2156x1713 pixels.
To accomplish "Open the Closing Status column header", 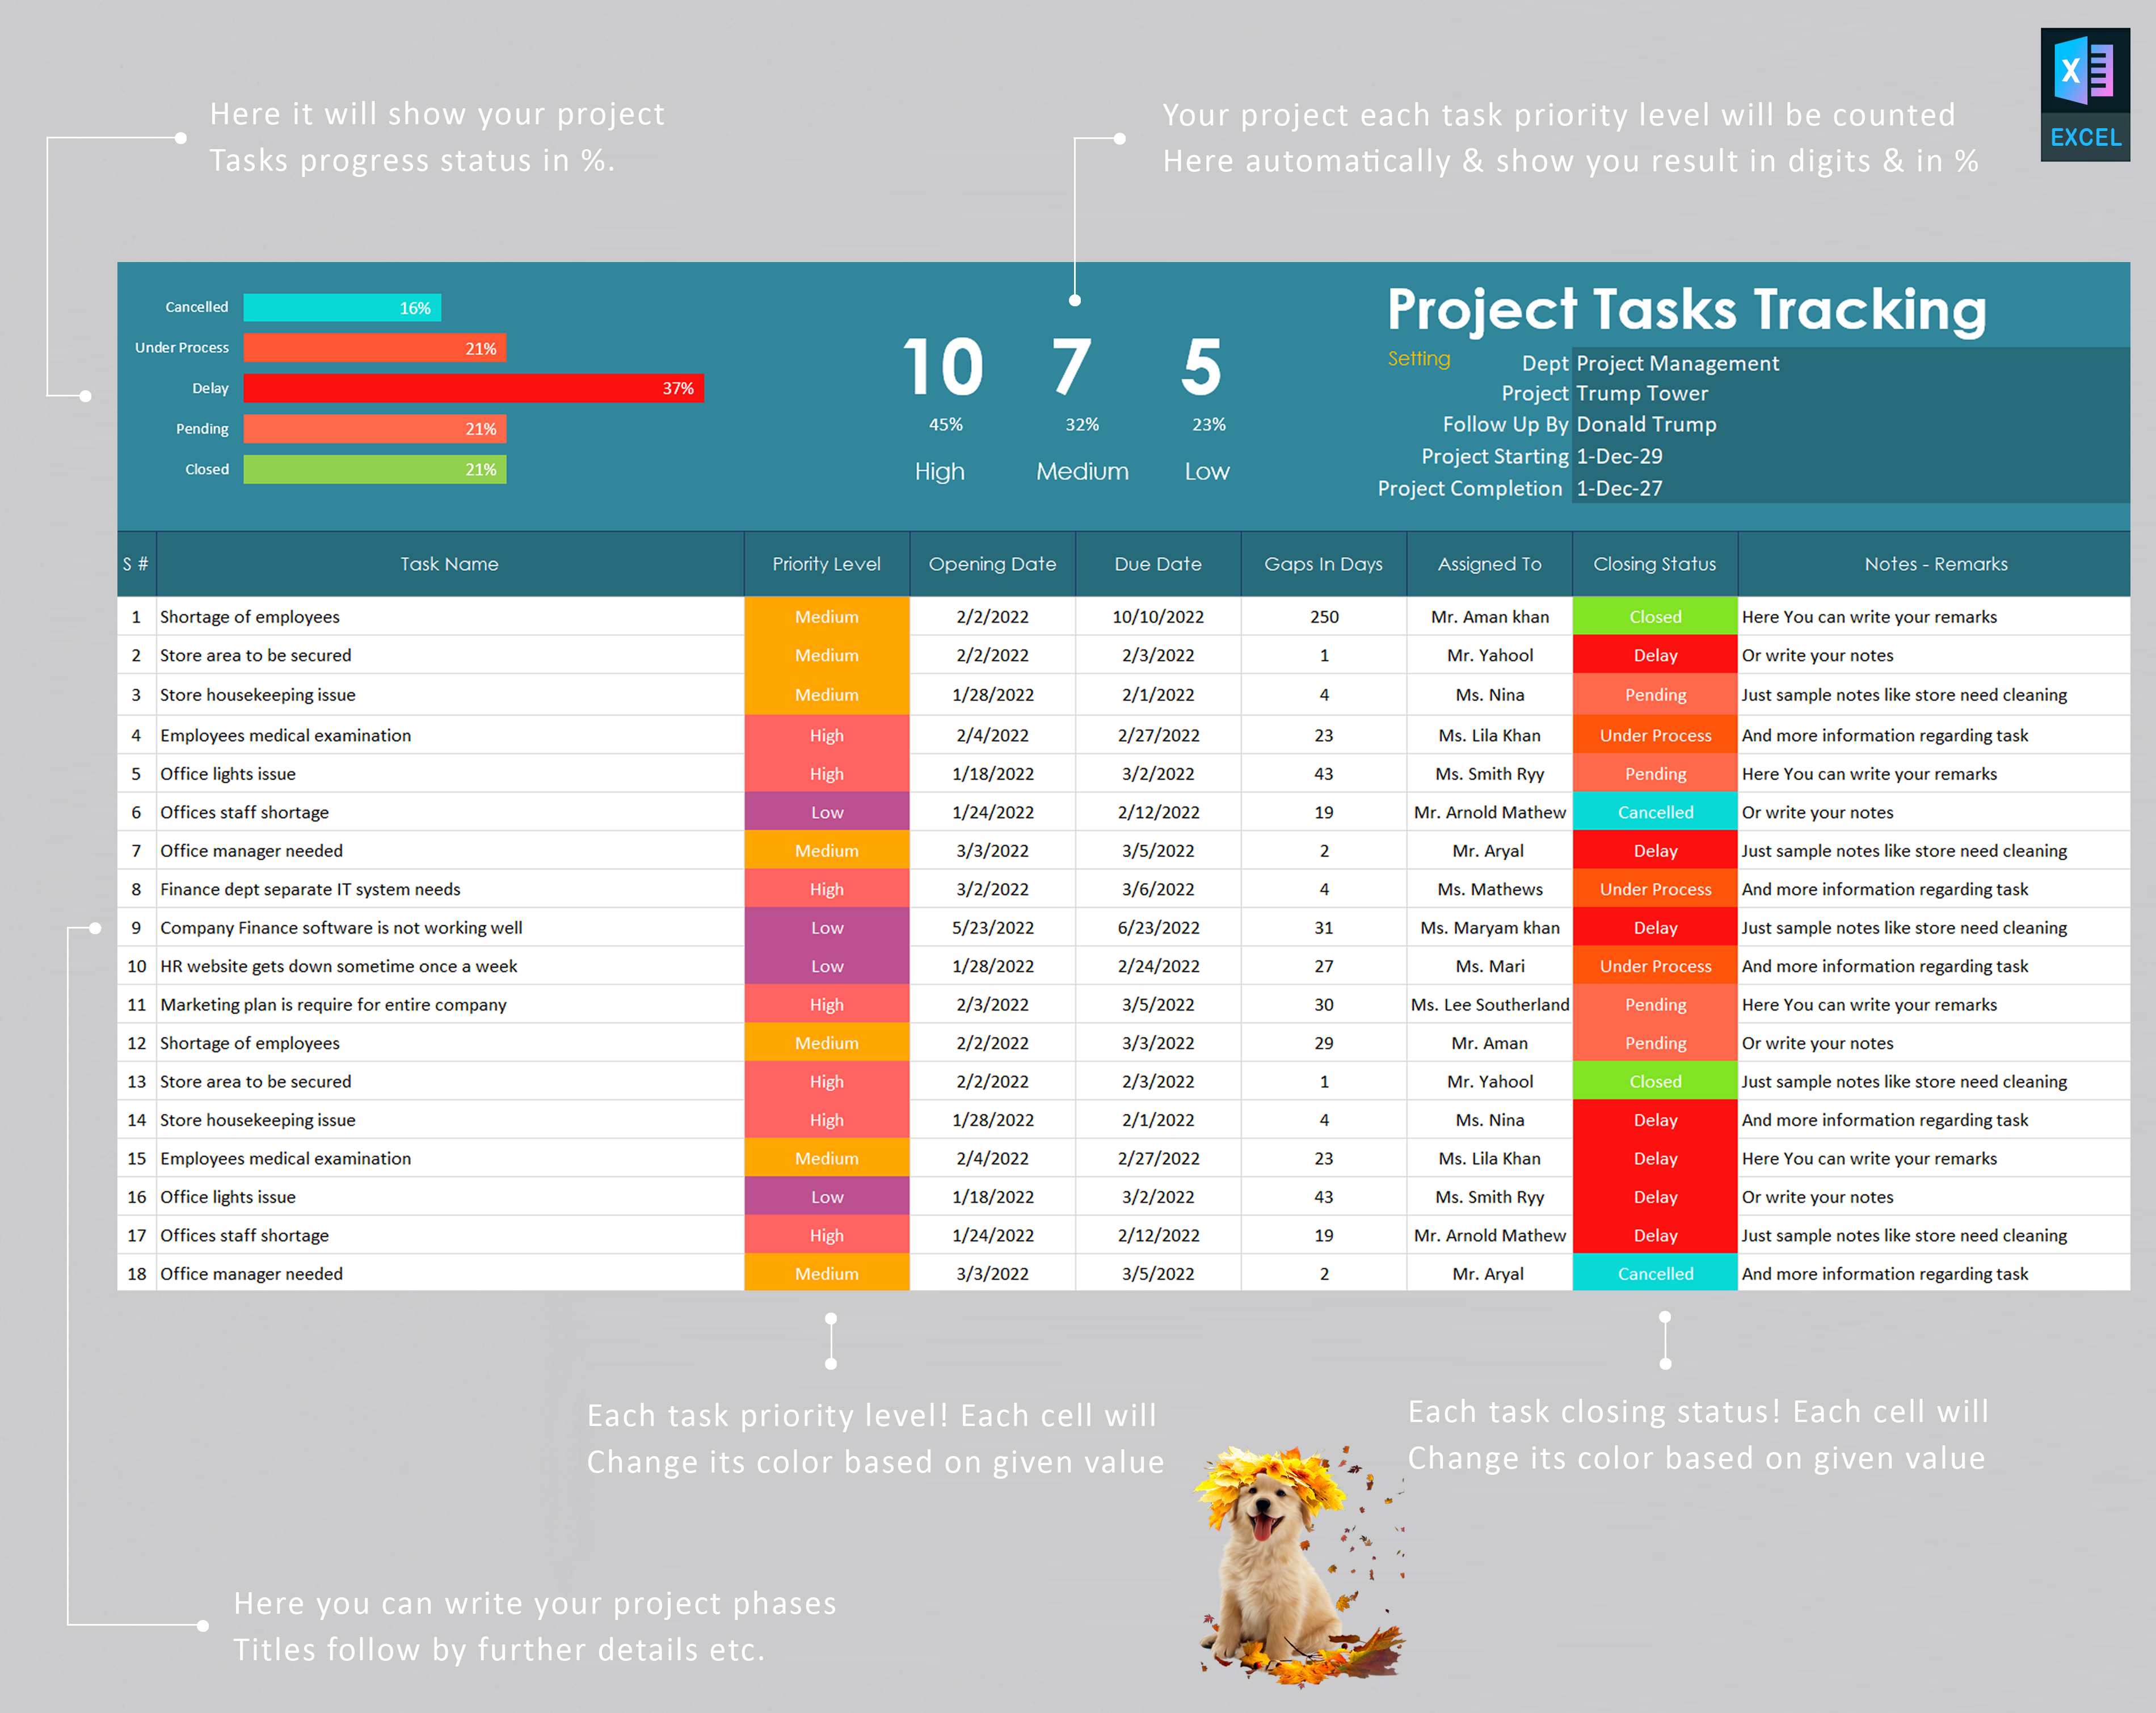I will (1655, 563).
